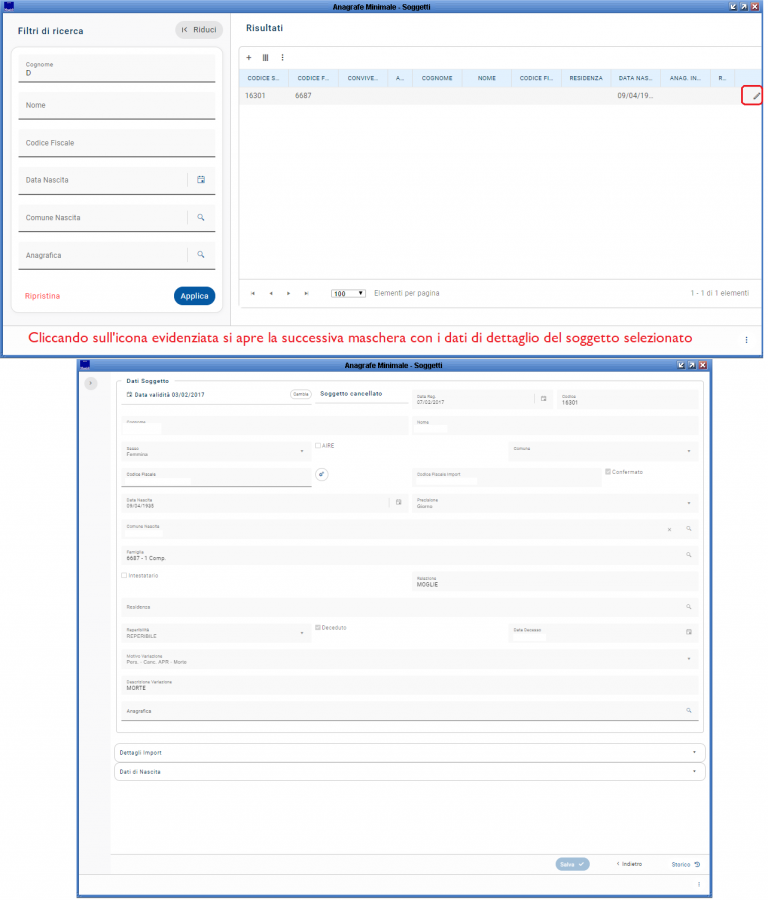Go to next page of results
This screenshot has height=900, width=768.
[290, 294]
